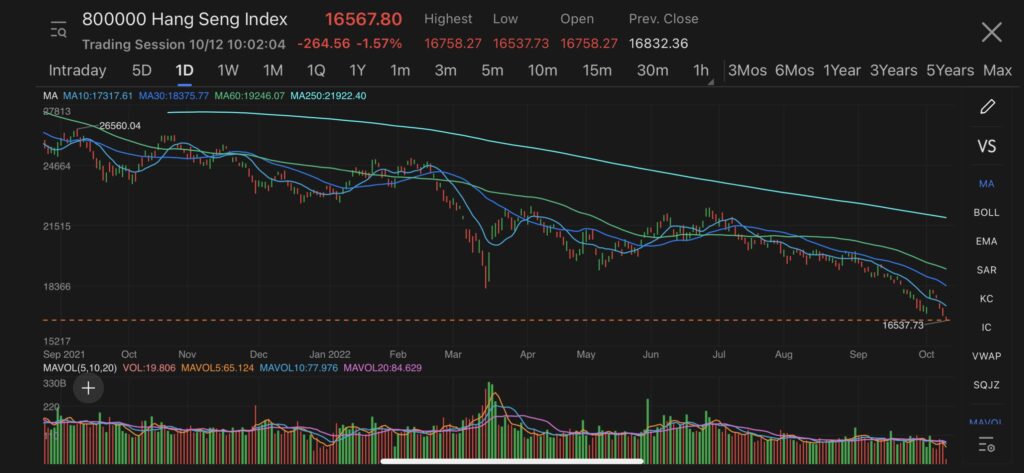Screen dimensions: 1024x473
Task: Toggle the IC indicator
Action: coord(986,327)
